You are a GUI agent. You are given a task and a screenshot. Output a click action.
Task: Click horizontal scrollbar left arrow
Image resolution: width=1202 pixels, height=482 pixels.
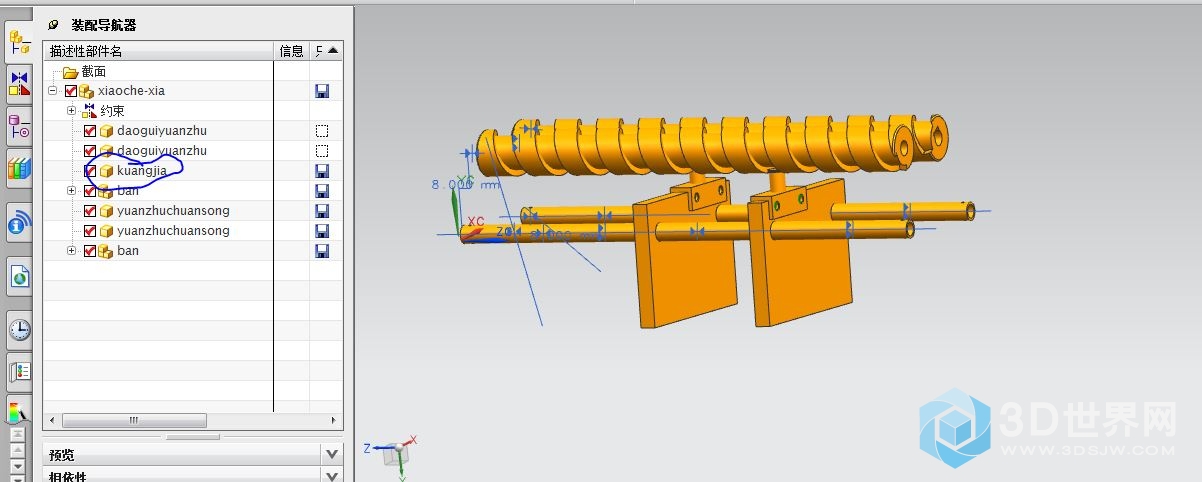click(53, 421)
